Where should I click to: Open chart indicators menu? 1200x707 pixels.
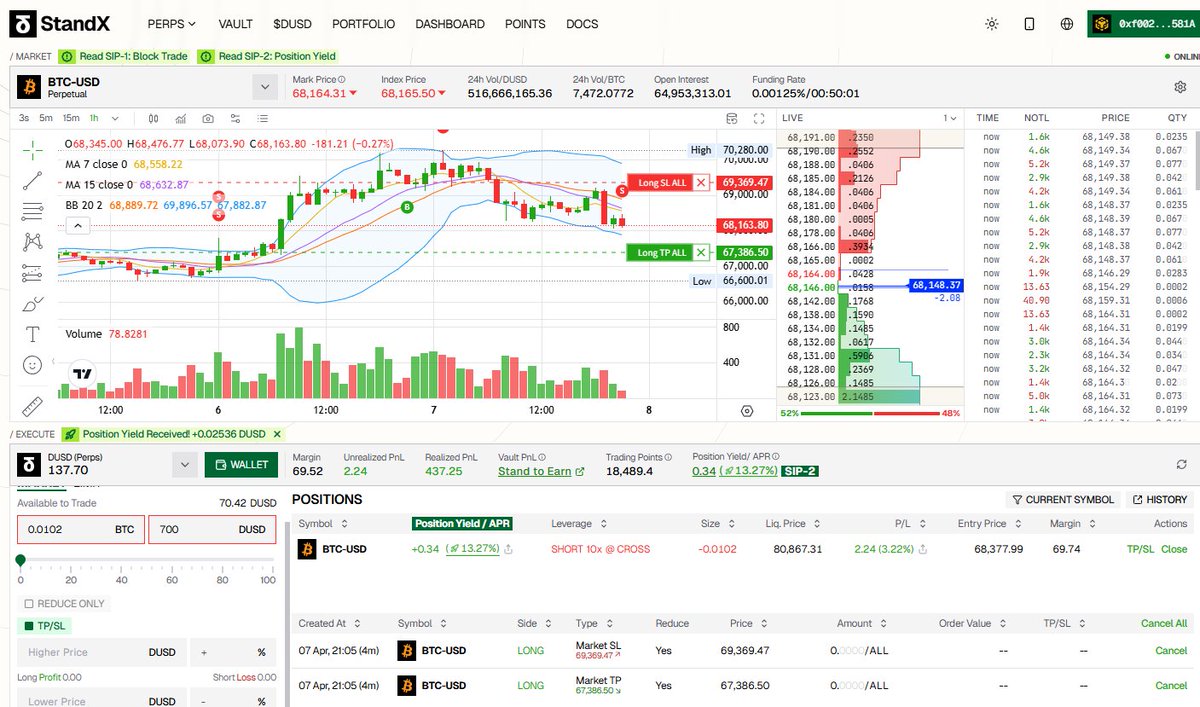[180, 118]
